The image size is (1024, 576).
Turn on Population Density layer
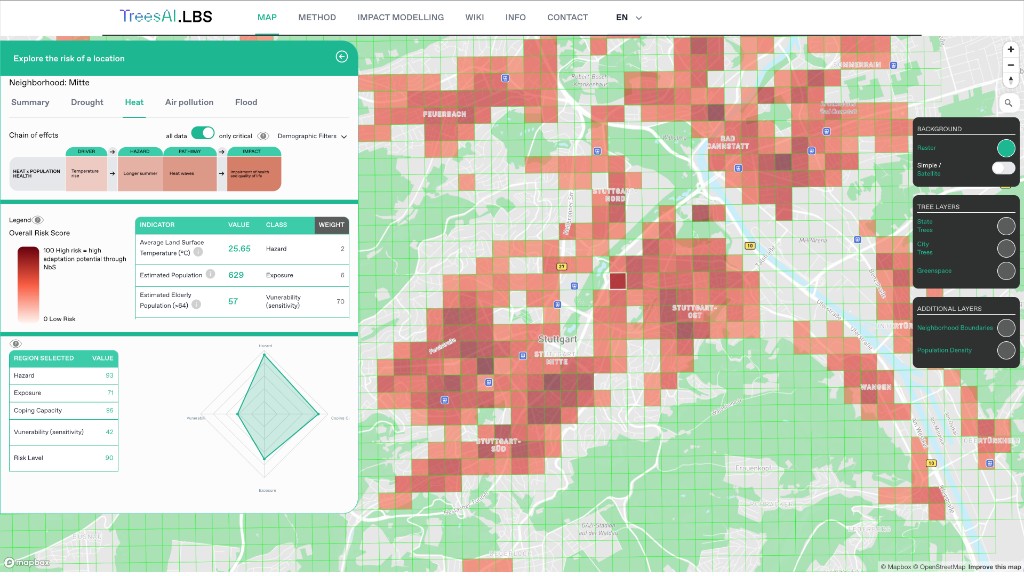[x=1006, y=350]
